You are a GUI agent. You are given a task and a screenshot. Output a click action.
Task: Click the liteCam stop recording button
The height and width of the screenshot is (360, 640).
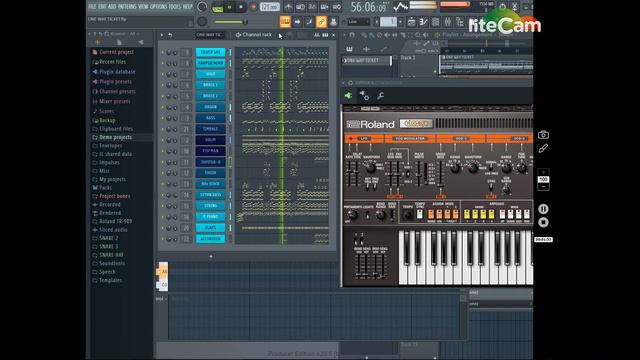(x=543, y=222)
